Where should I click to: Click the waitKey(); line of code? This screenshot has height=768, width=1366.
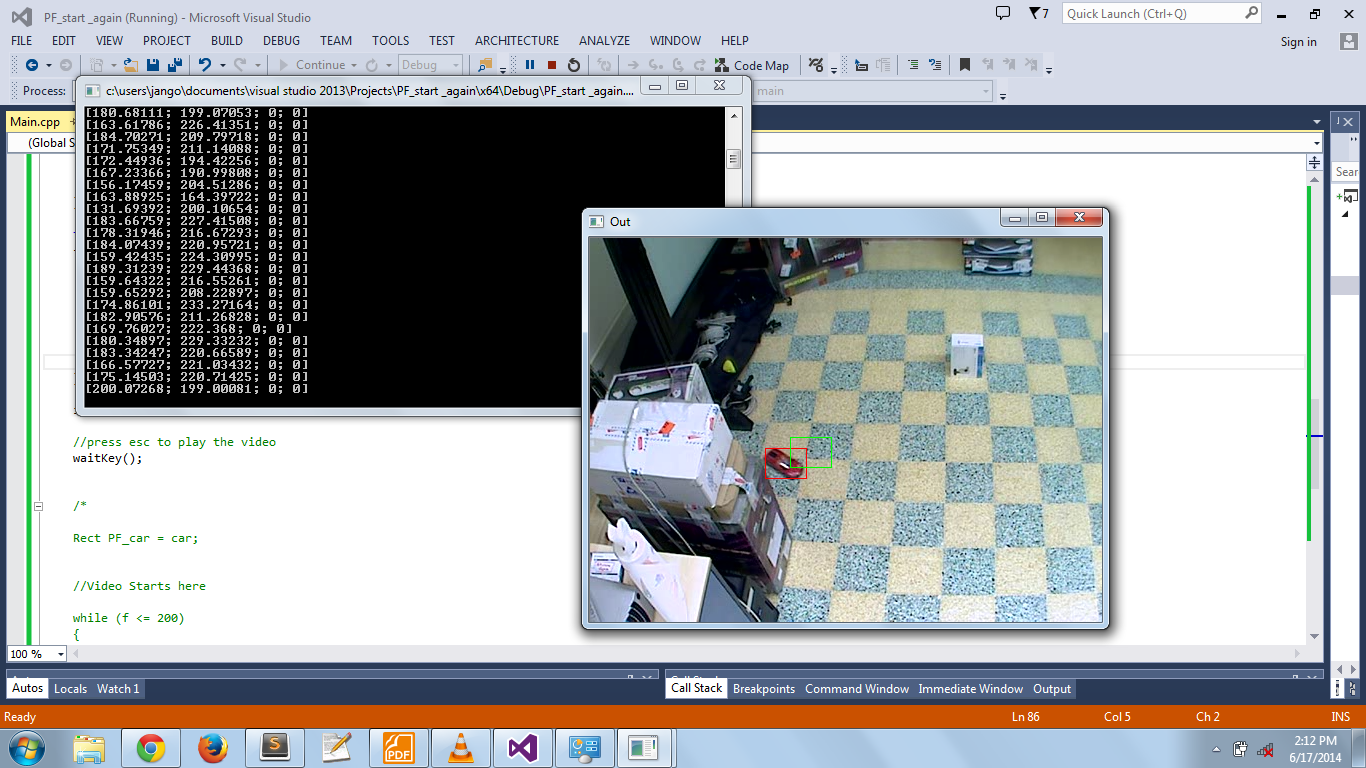click(x=108, y=458)
